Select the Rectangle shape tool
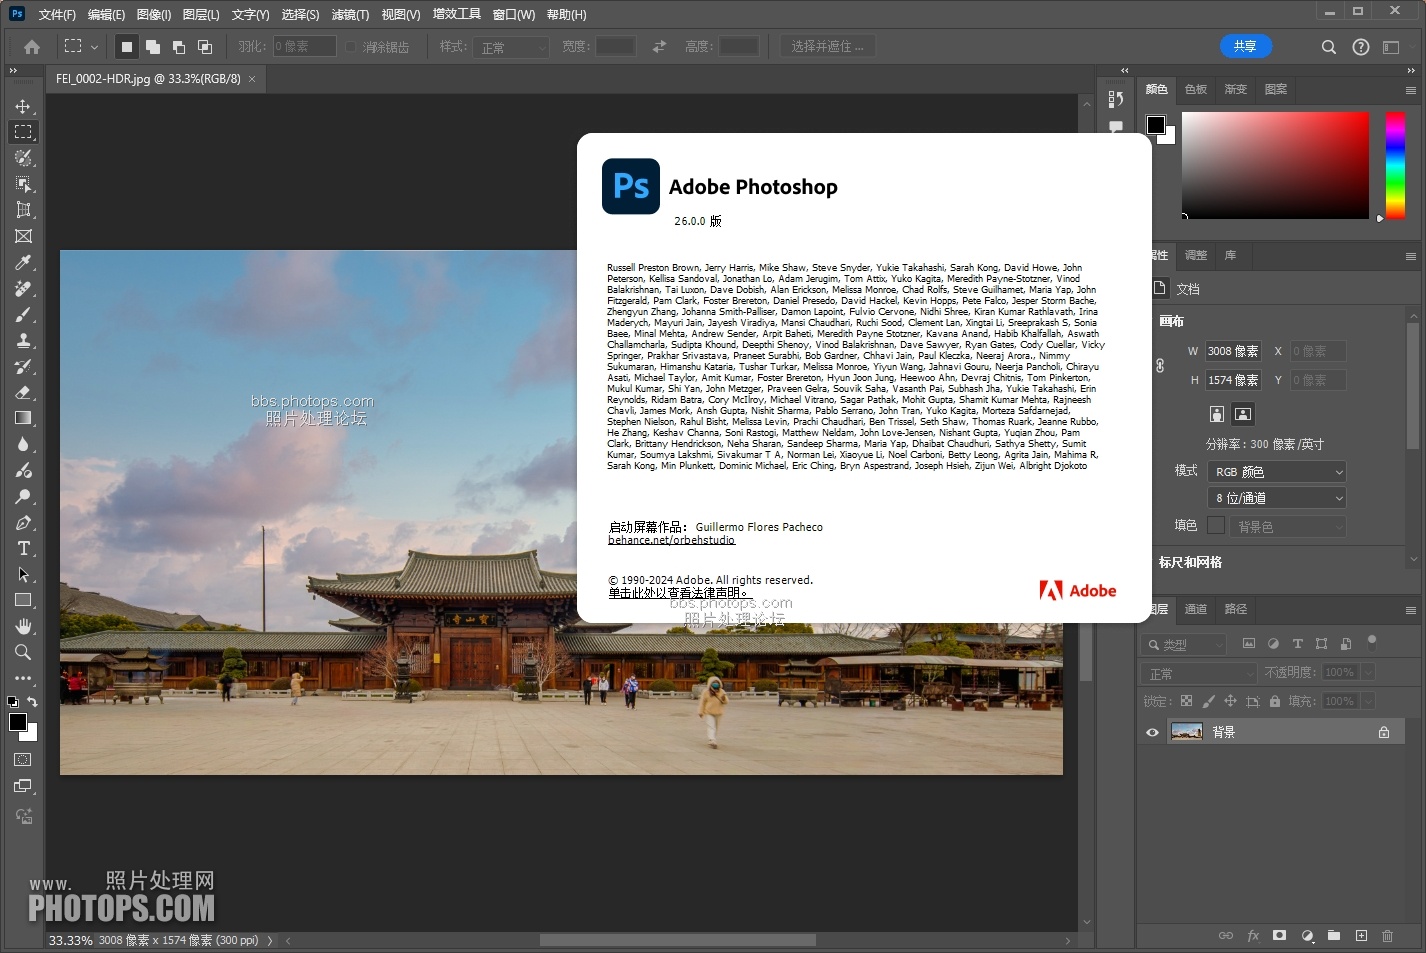 [x=23, y=600]
